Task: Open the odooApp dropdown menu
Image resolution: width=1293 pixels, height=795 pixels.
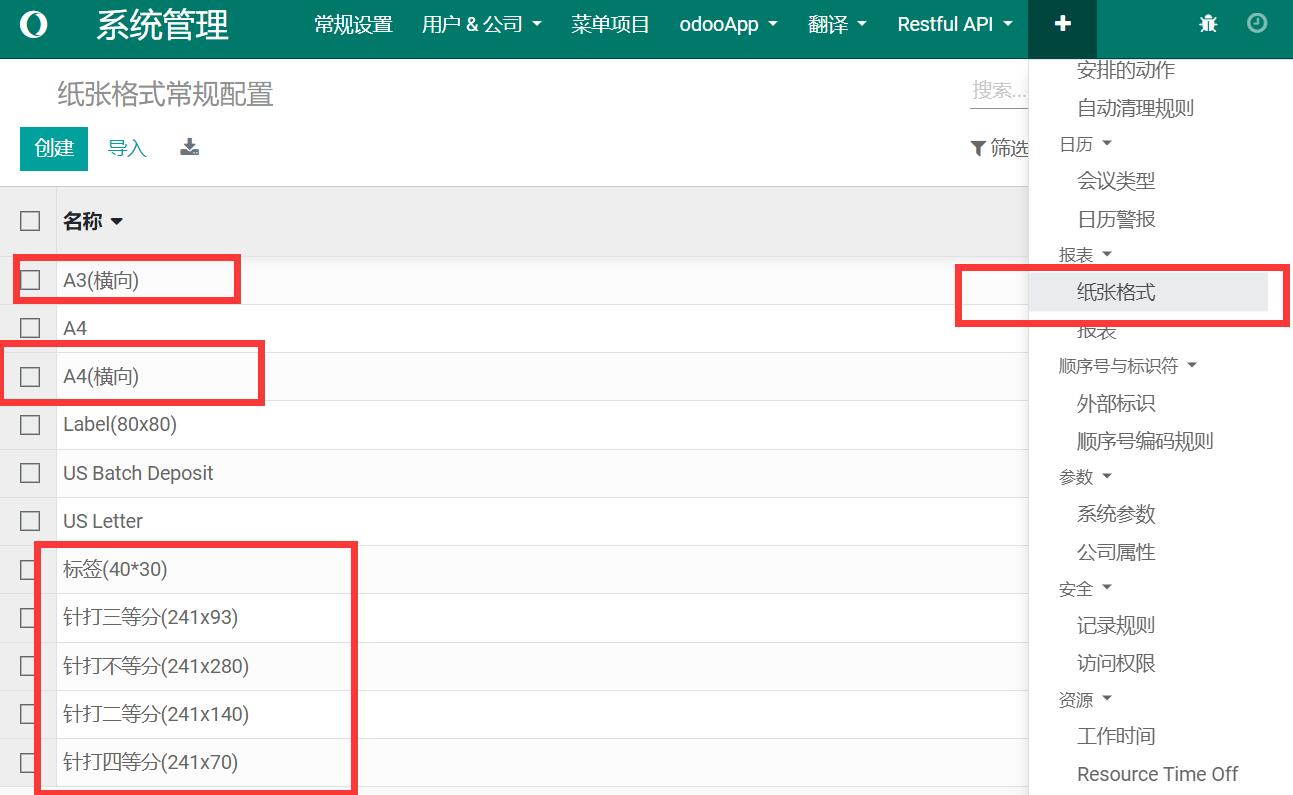Action: point(728,25)
